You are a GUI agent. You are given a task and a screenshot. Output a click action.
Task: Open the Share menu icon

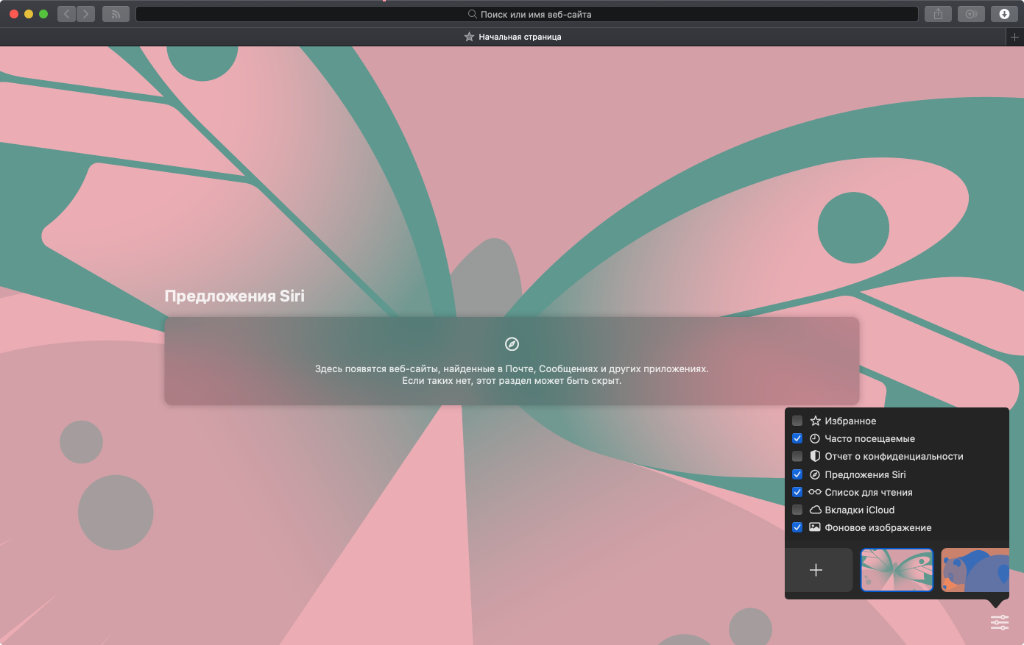point(938,14)
